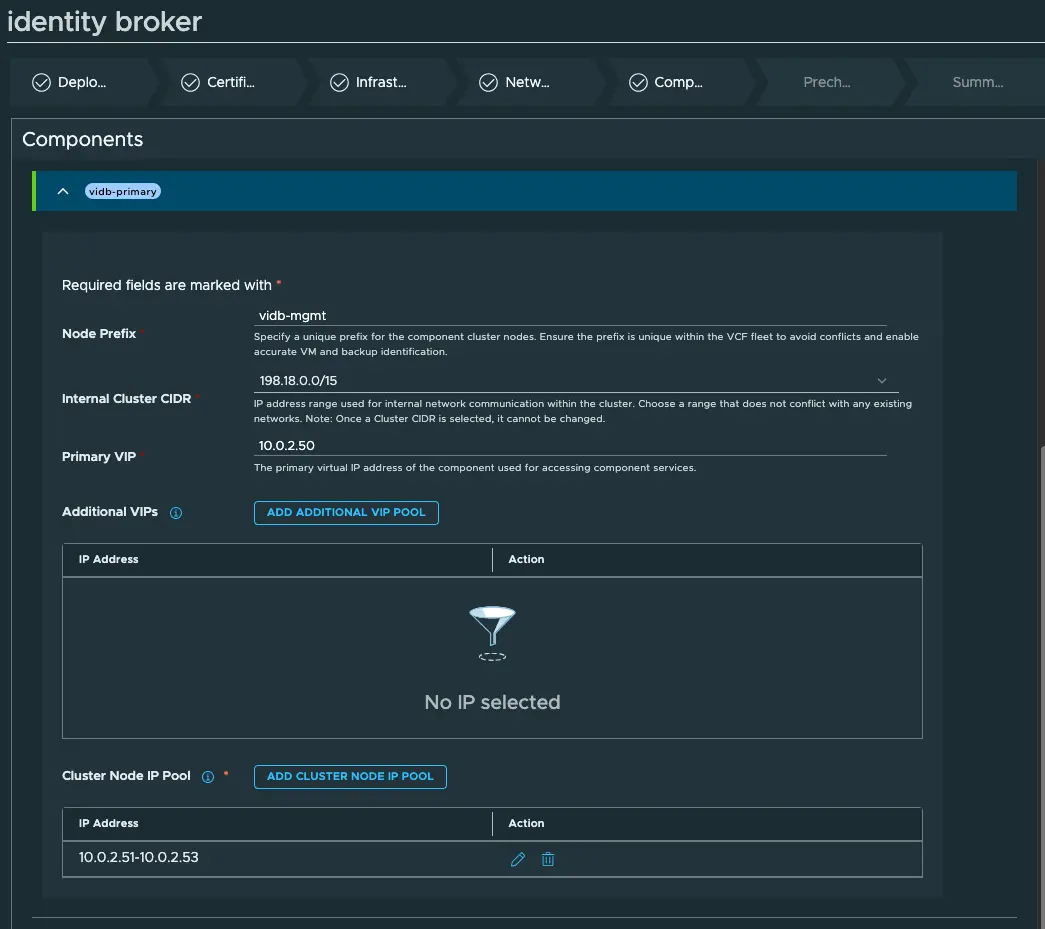The width and height of the screenshot is (1045, 929).
Task: Click Add Additional VIP Pool button
Action: point(346,513)
